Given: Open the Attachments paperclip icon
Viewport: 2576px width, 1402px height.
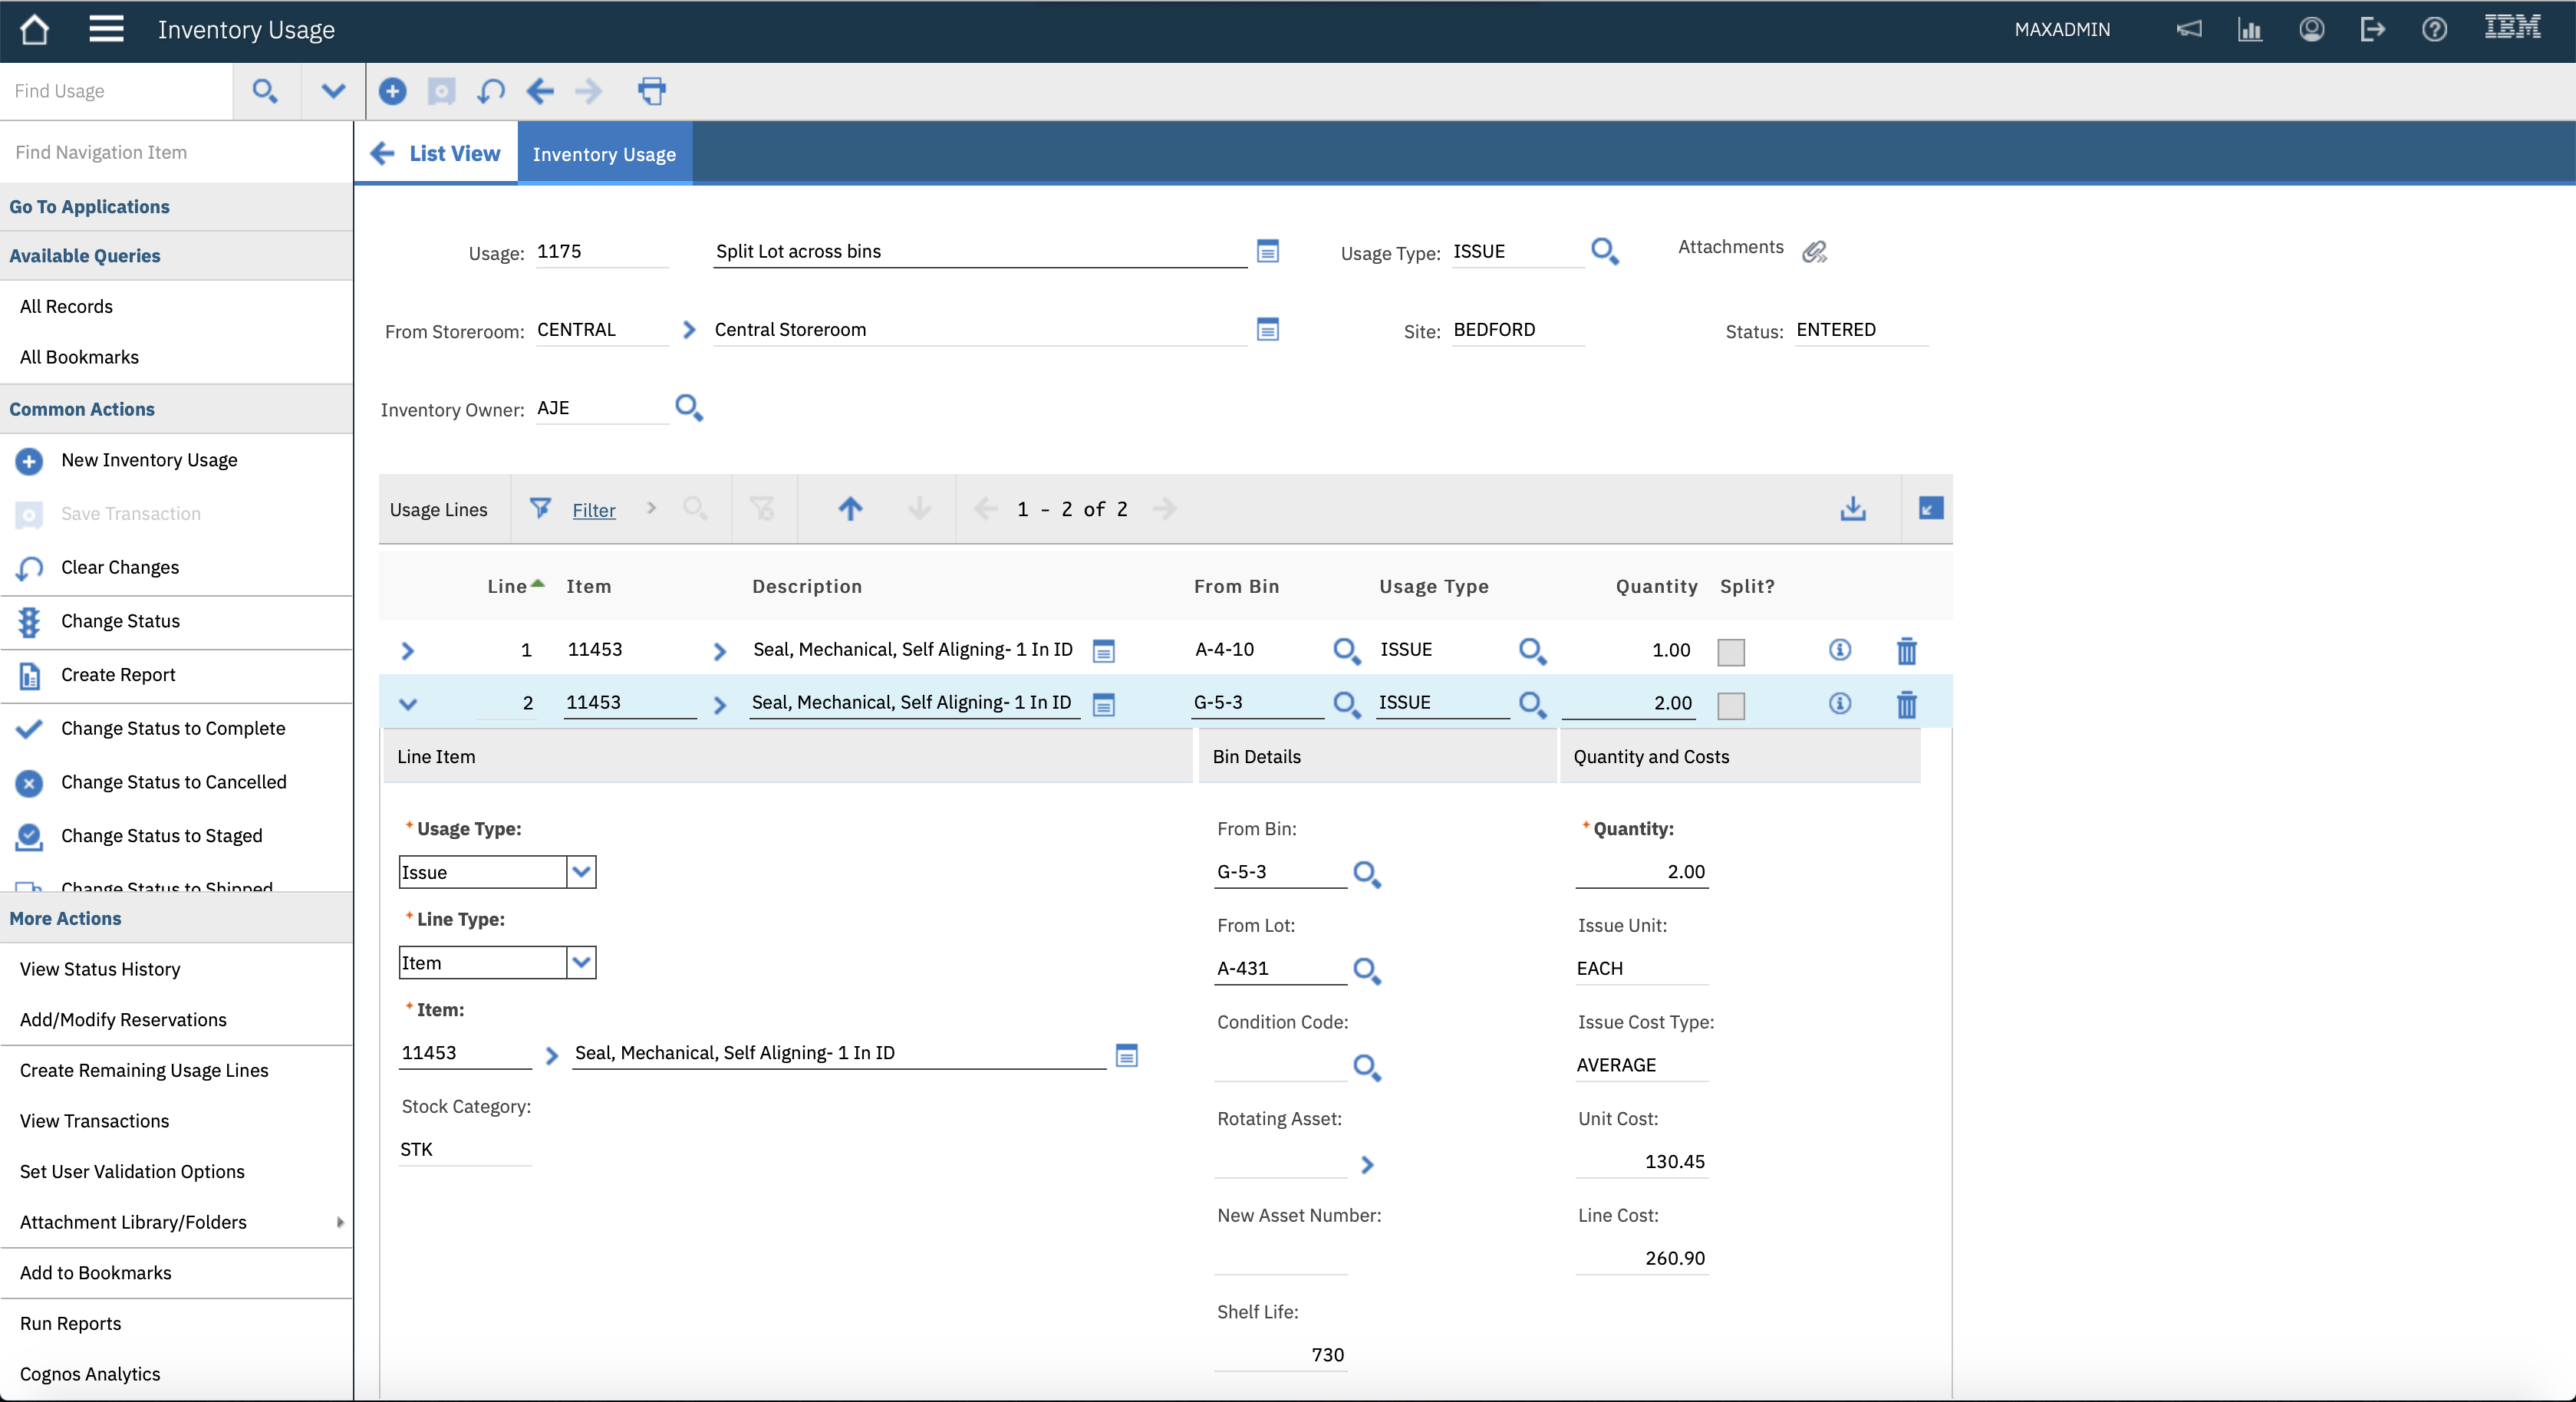Looking at the screenshot, I should pos(1814,251).
